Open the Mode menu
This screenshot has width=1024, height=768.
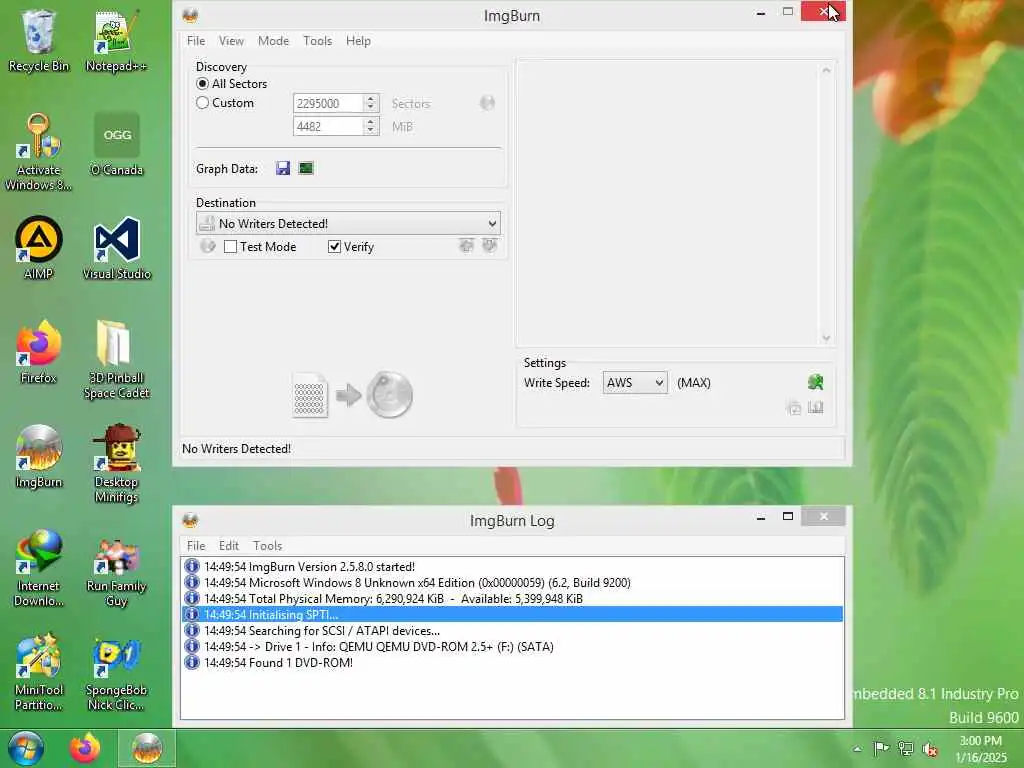(x=274, y=40)
